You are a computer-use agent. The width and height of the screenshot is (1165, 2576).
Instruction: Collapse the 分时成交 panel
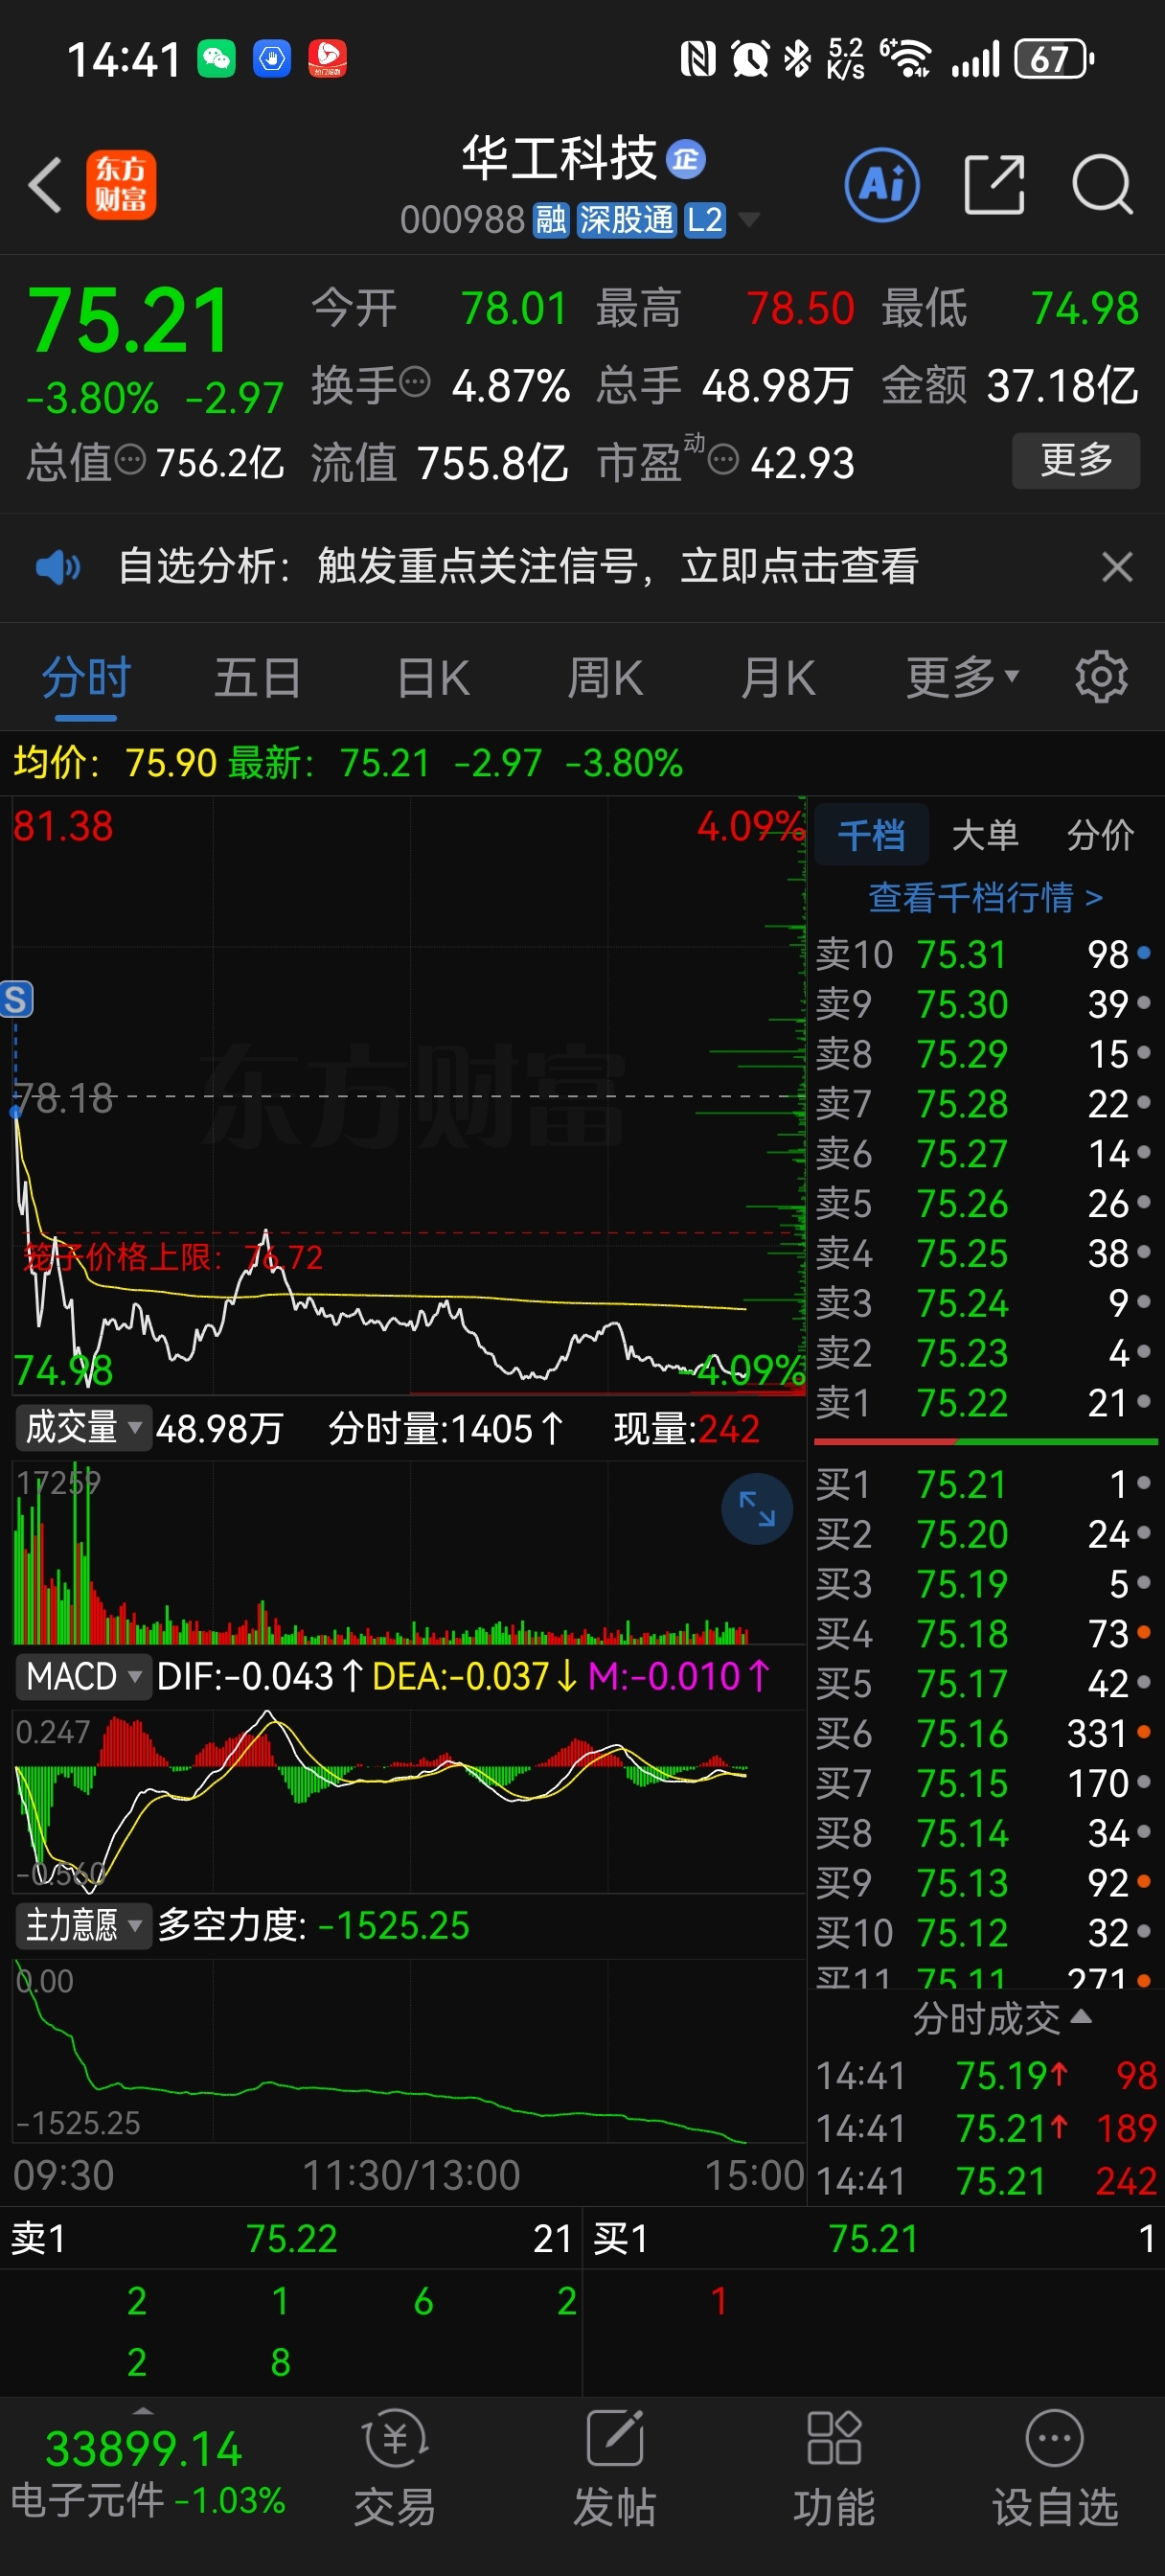pyautogui.click(x=1002, y=2018)
